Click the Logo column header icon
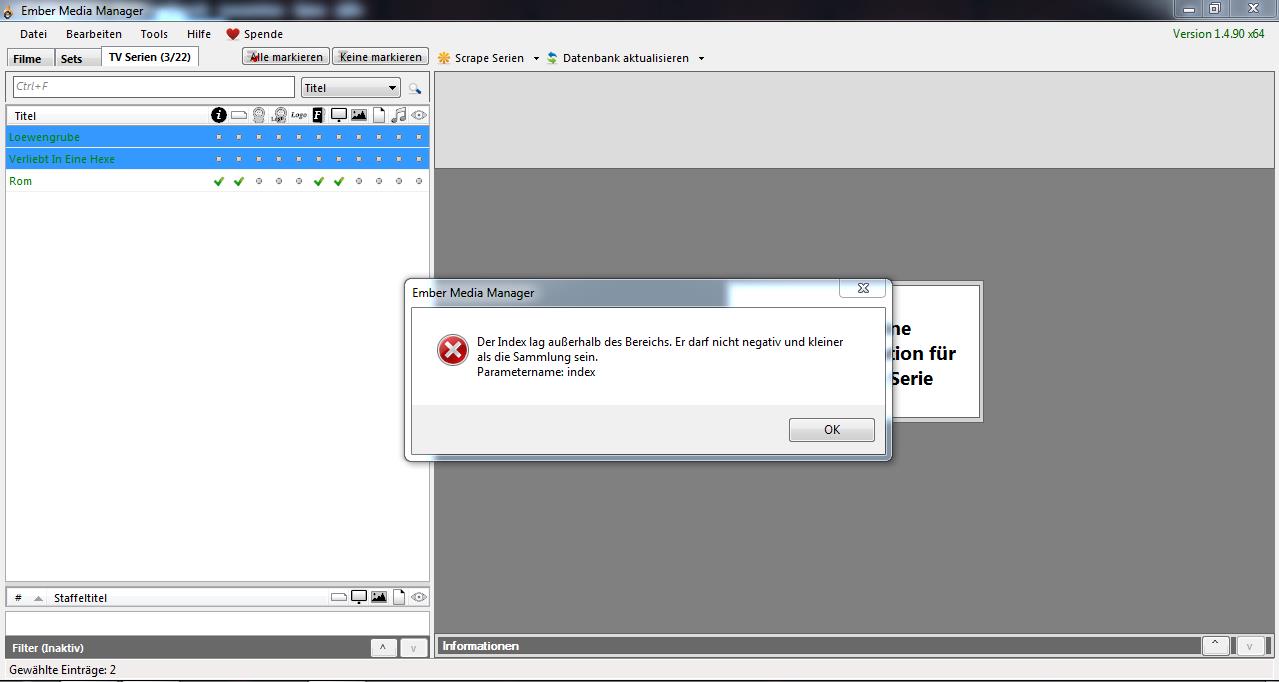 coord(299,115)
